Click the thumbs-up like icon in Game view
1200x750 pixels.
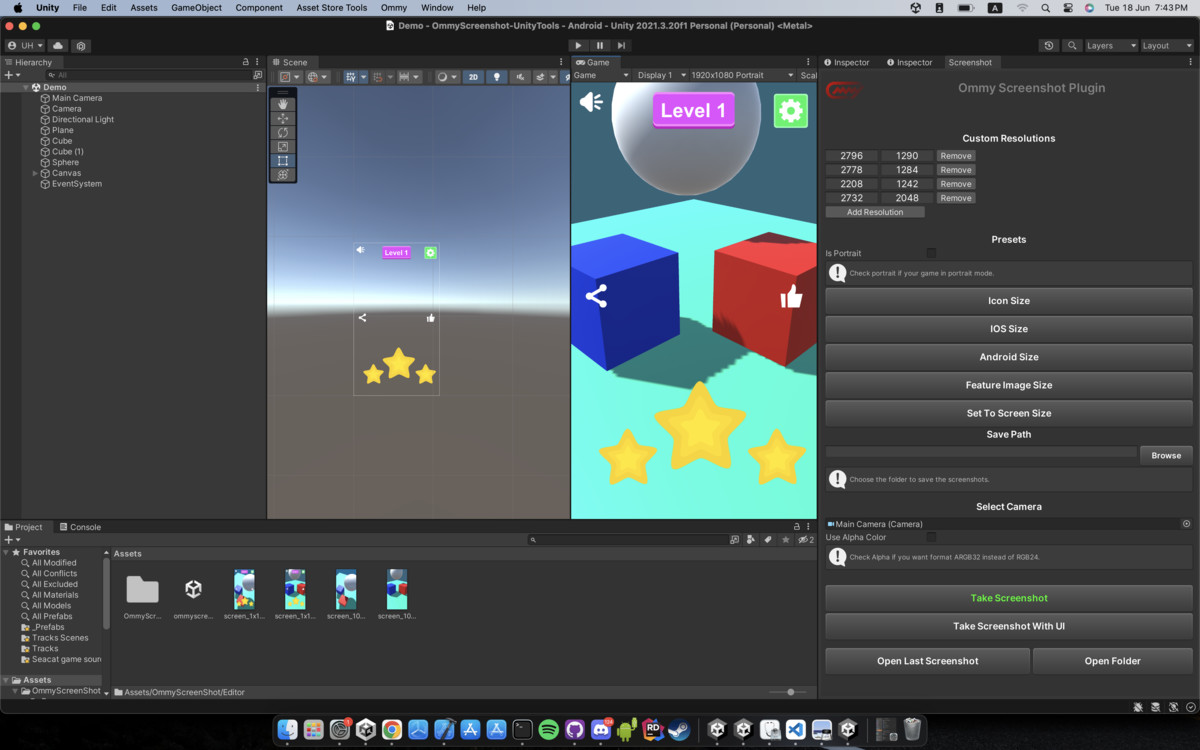791,296
